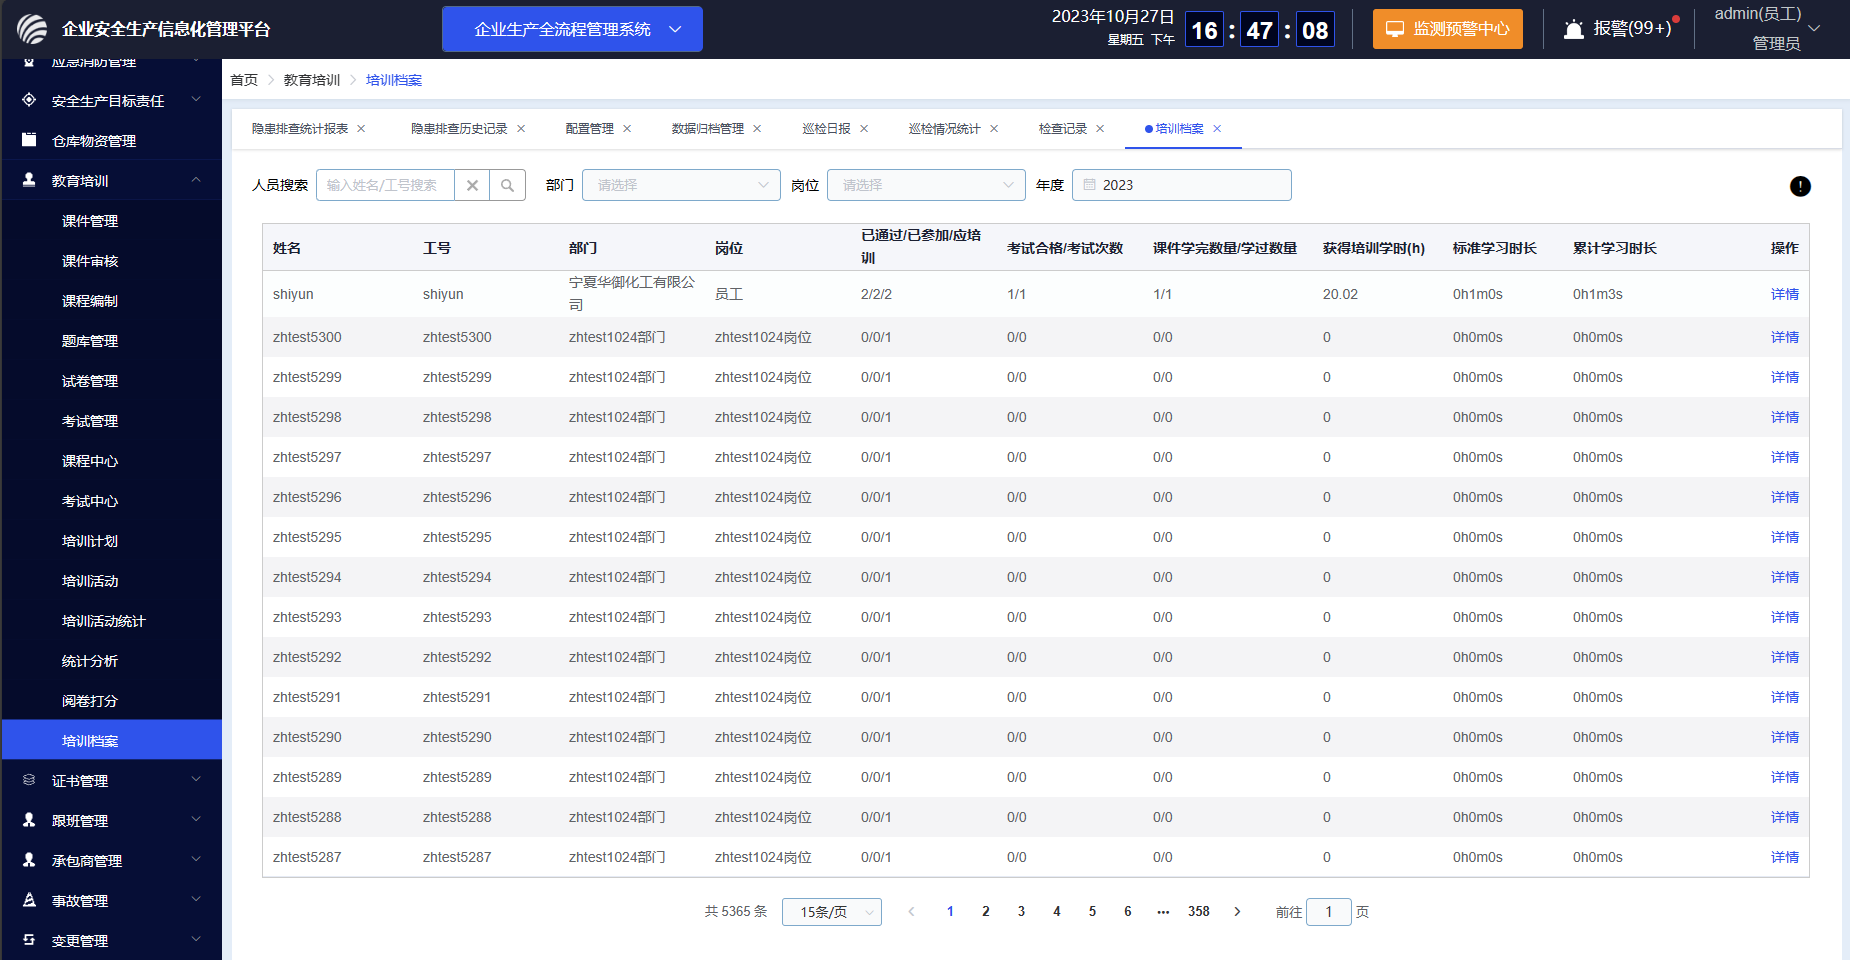Open 考试中心 in the sidebar

coord(90,501)
